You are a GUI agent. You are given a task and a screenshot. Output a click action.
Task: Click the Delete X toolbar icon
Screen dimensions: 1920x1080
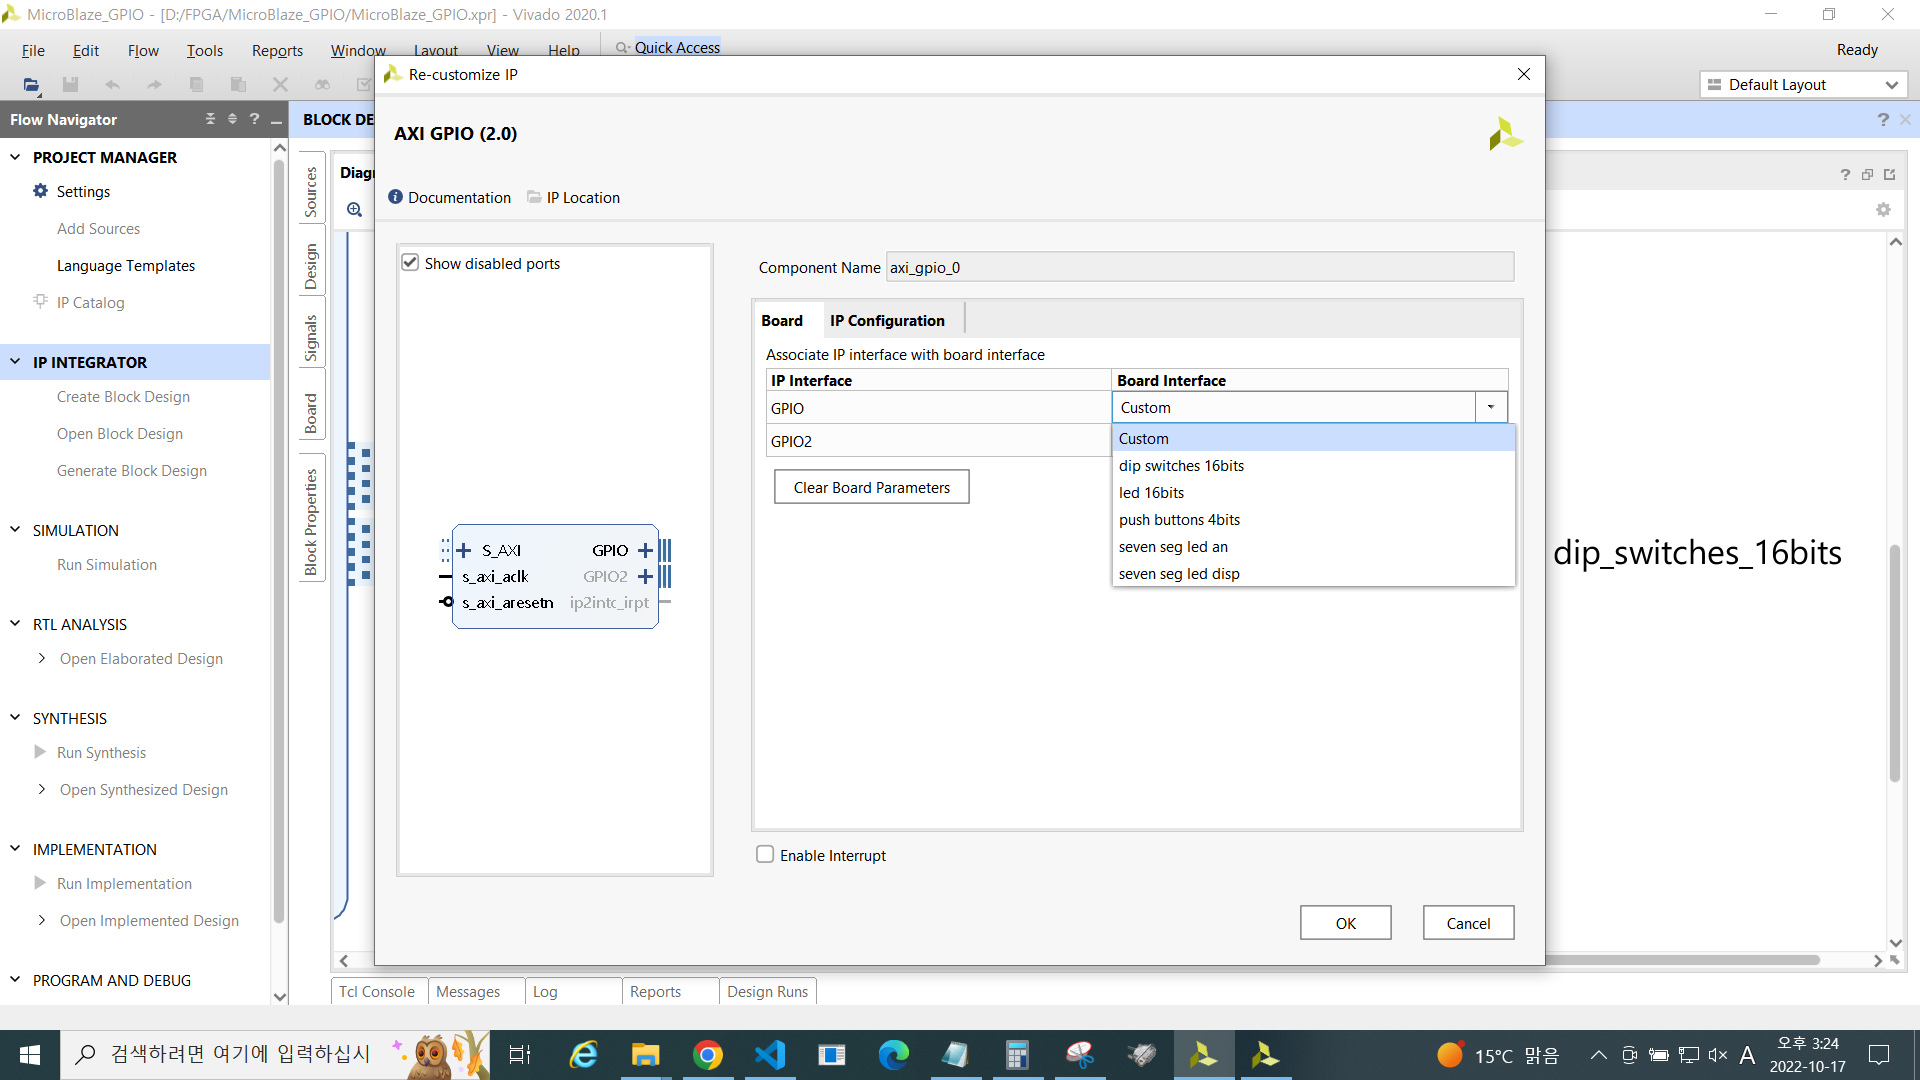(x=280, y=85)
